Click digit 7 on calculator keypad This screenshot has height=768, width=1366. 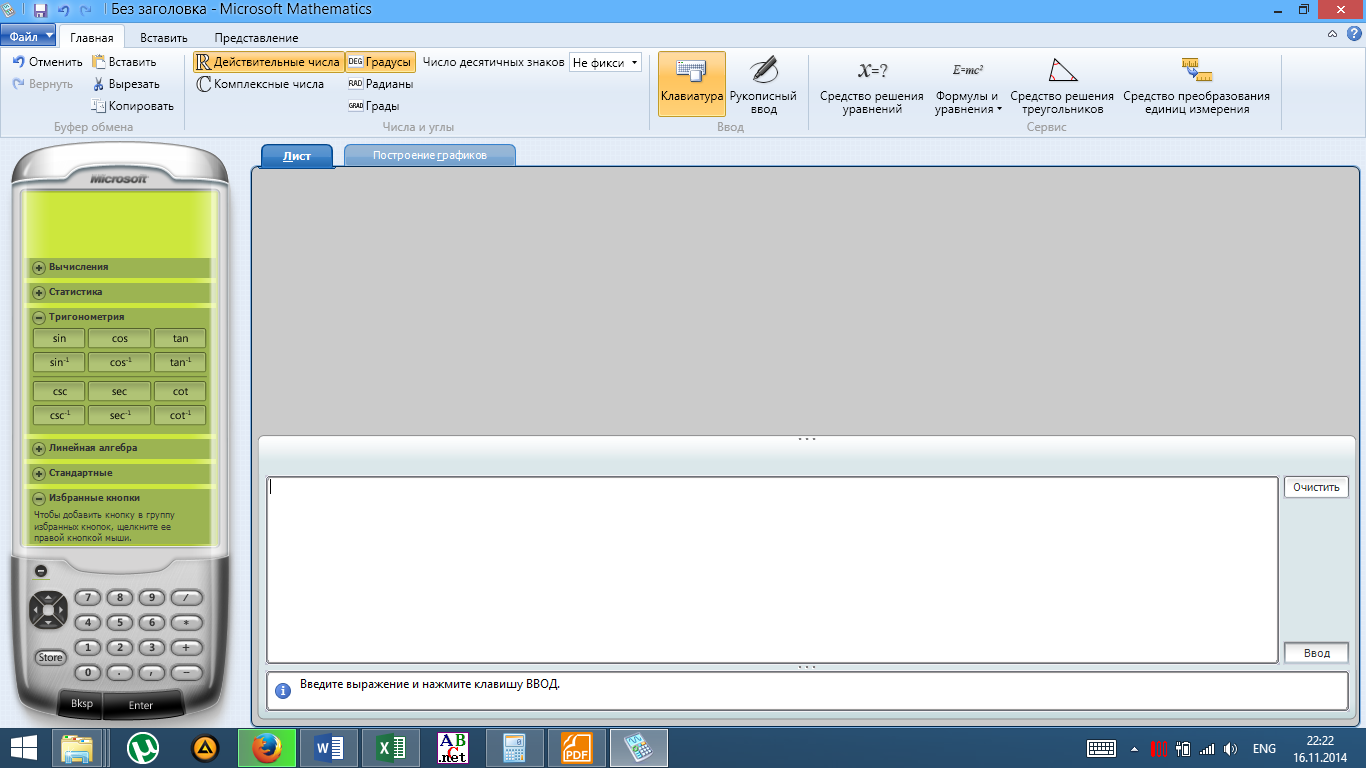[x=89, y=598]
